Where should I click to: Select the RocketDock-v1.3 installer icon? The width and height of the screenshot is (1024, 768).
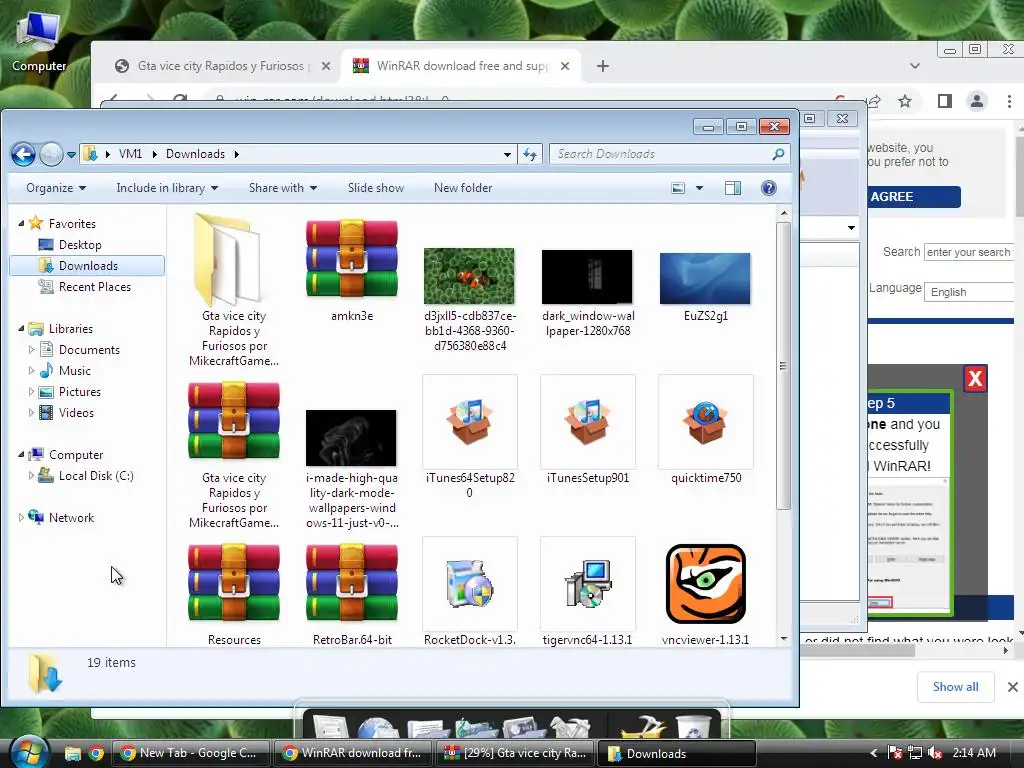point(470,584)
